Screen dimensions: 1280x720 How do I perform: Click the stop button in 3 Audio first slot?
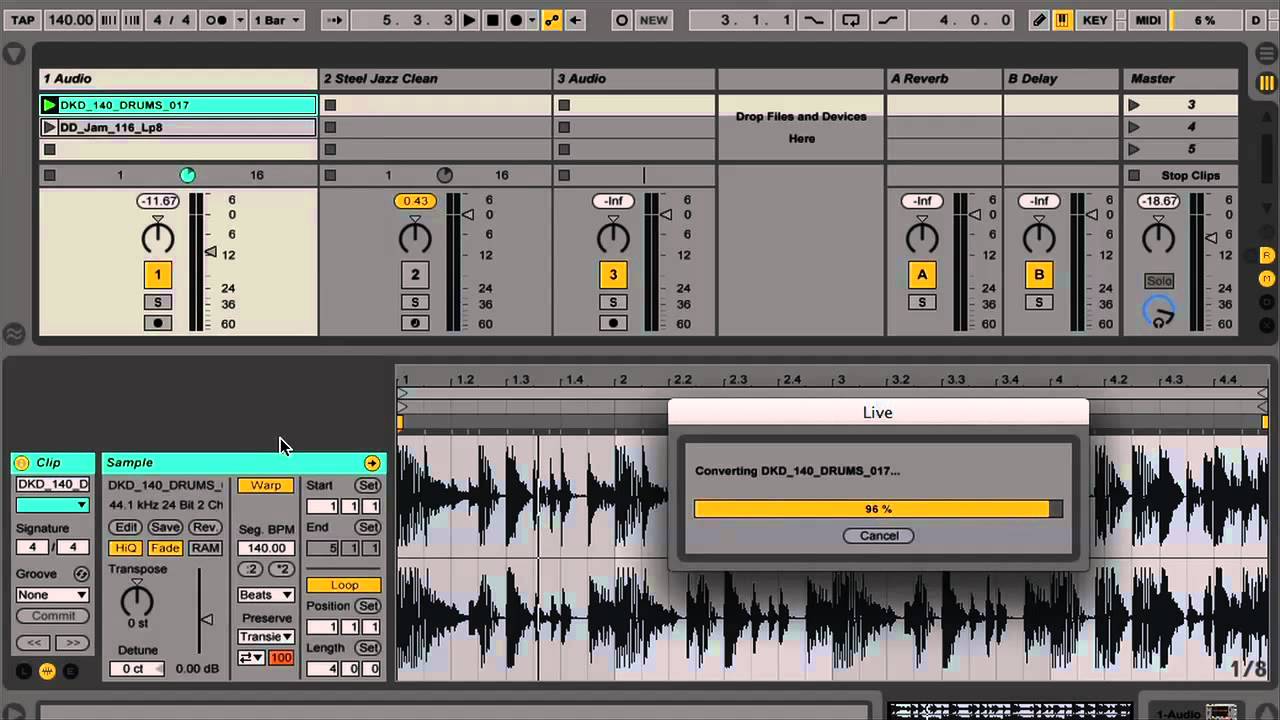pos(564,105)
